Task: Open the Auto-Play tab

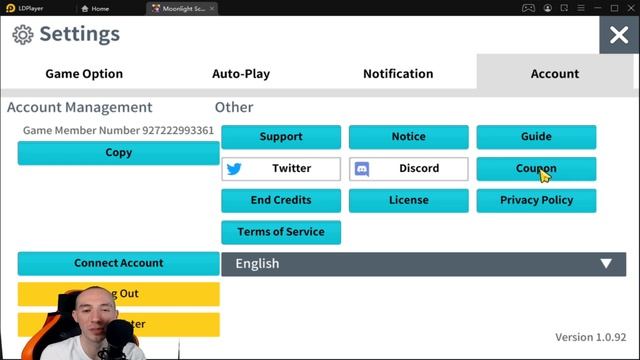Action: coord(241,74)
